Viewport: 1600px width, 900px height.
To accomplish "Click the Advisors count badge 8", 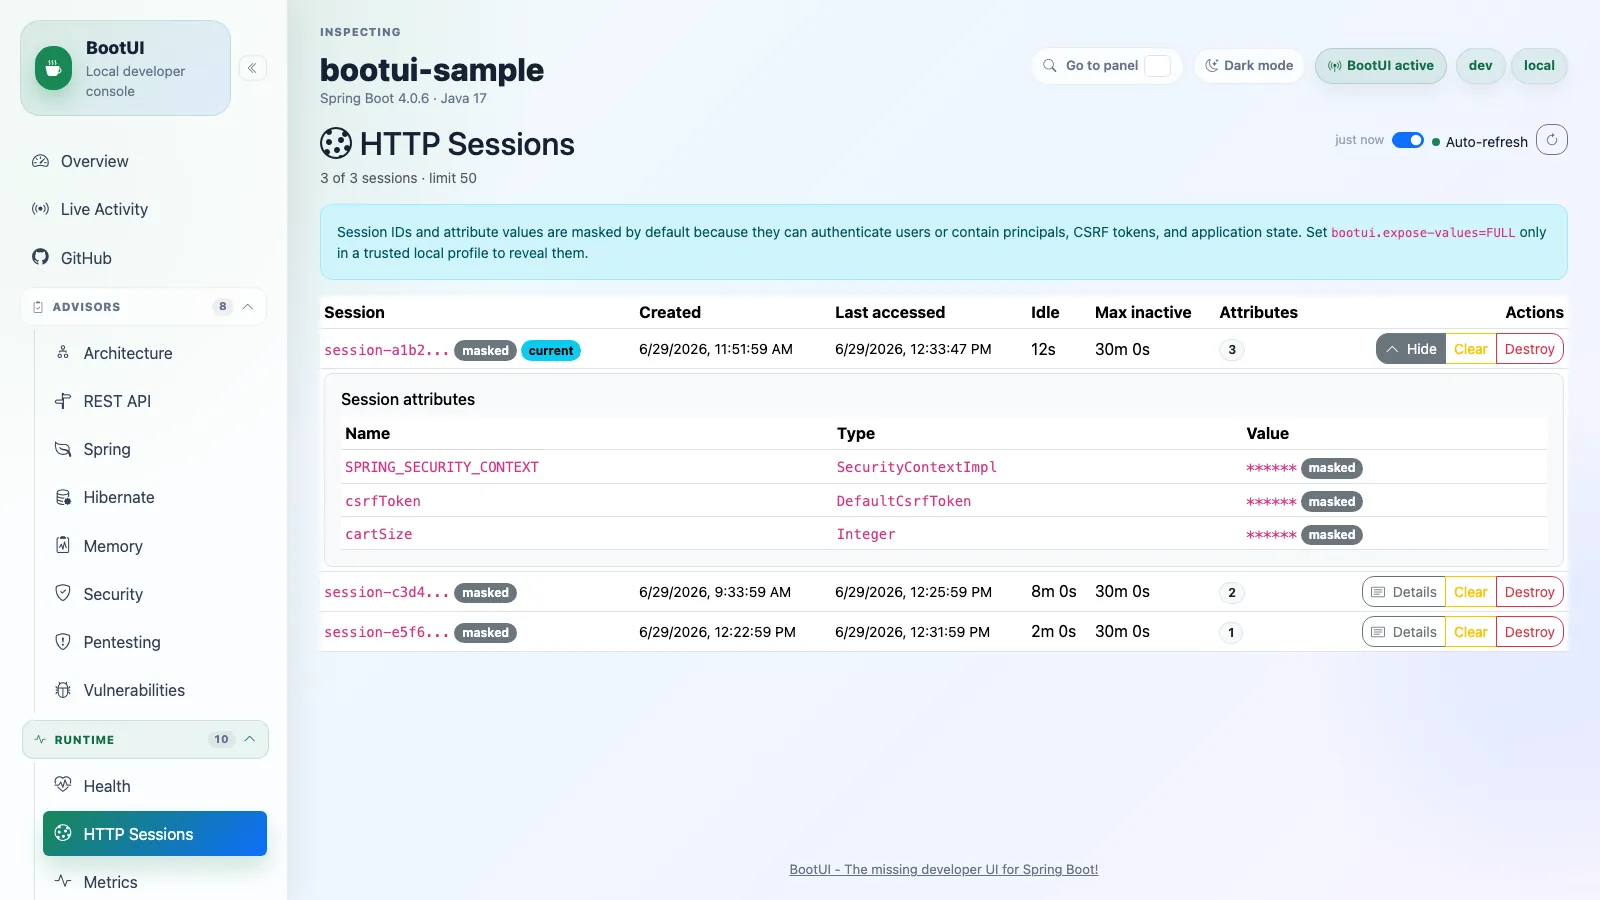I will click(x=222, y=307).
